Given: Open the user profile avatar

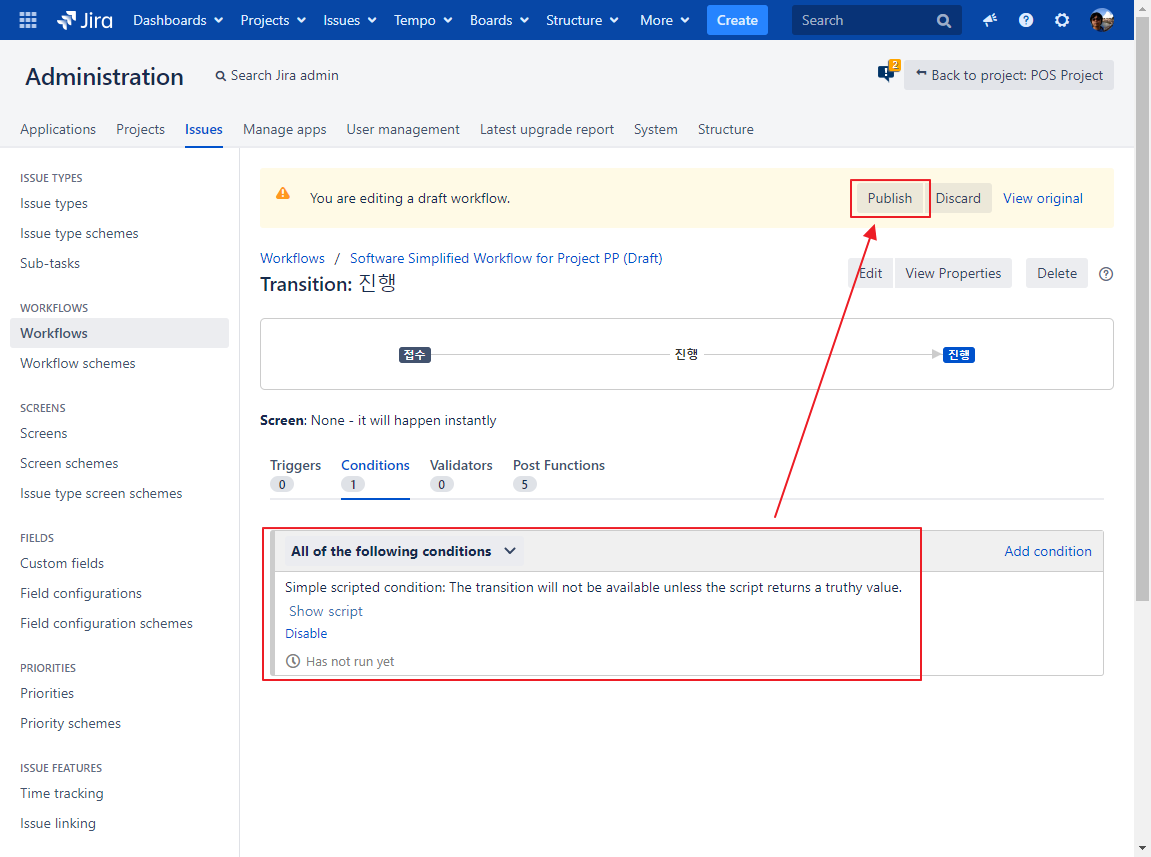Looking at the screenshot, I should [1101, 20].
